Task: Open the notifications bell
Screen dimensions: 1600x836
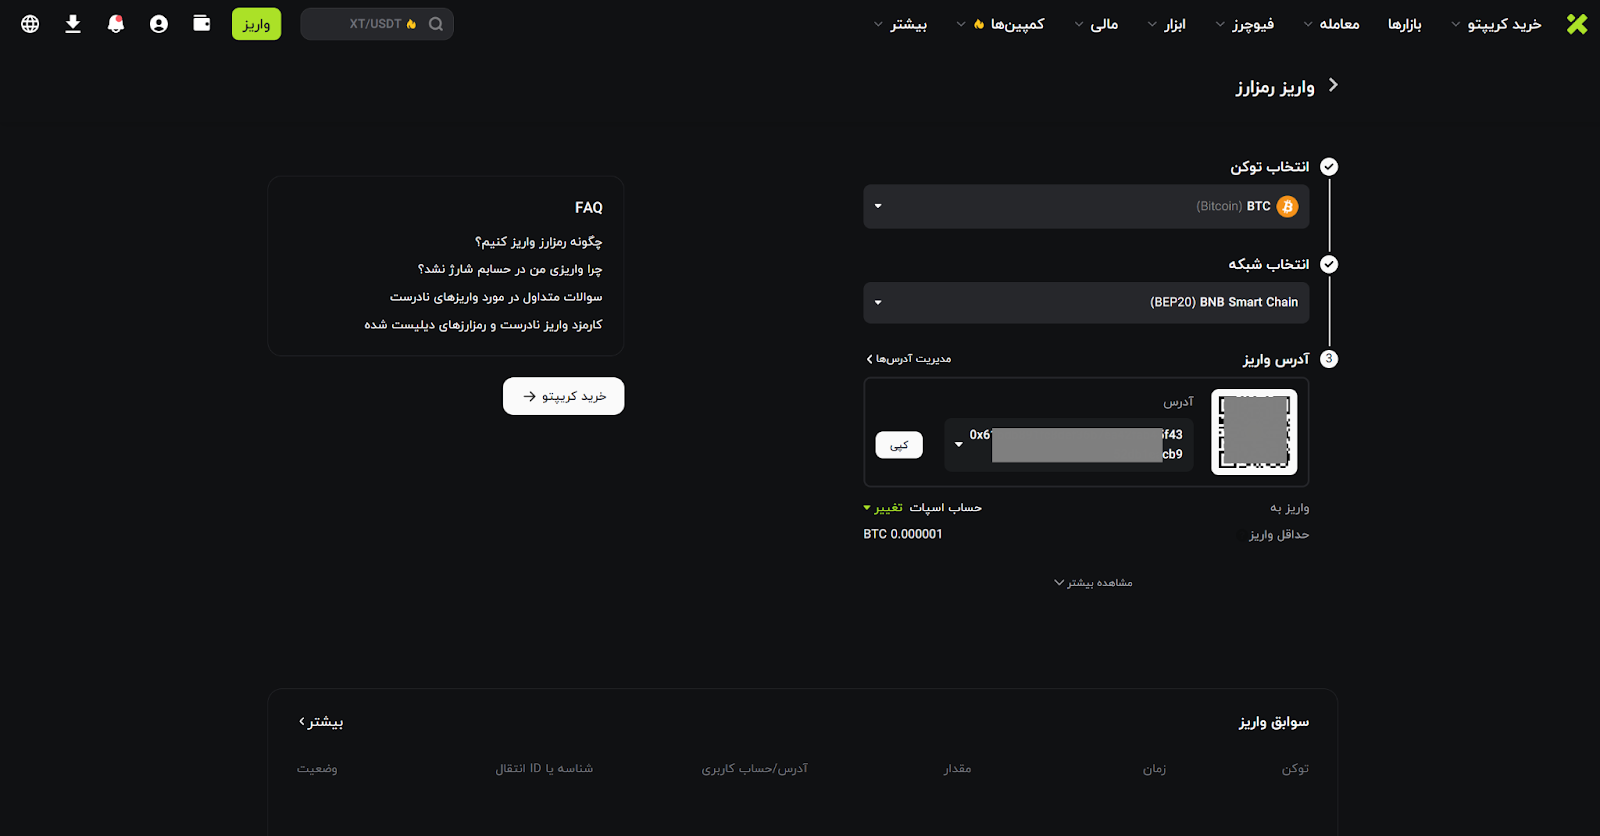Action: [x=116, y=24]
